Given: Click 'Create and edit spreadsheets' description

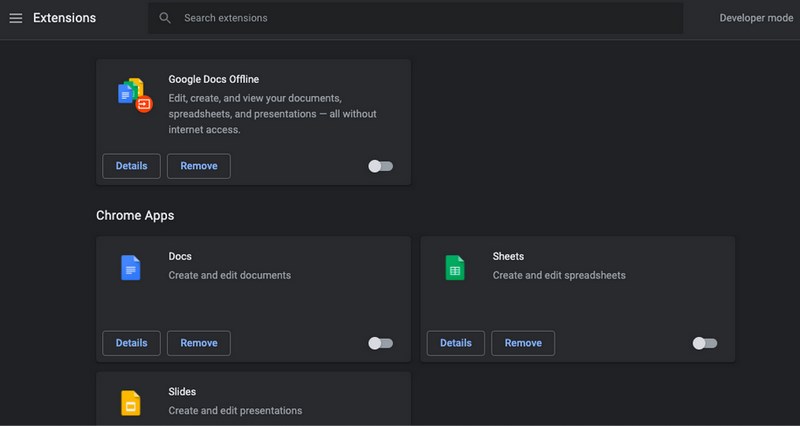Looking at the screenshot, I should click(x=559, y=275).
